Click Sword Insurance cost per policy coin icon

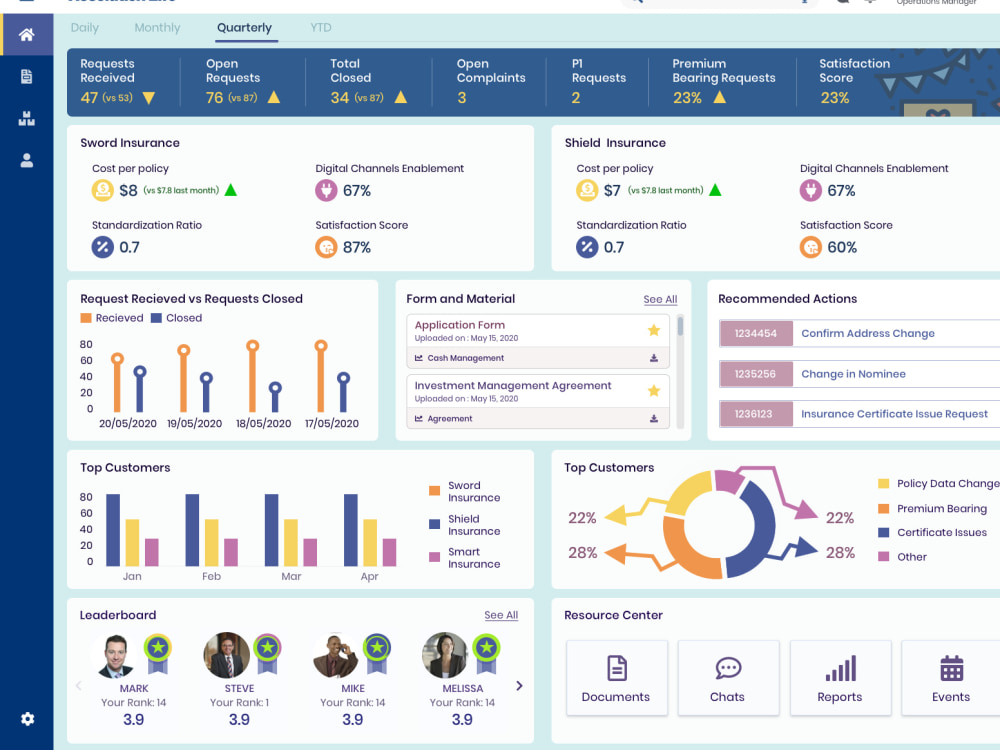pos(103,190)
